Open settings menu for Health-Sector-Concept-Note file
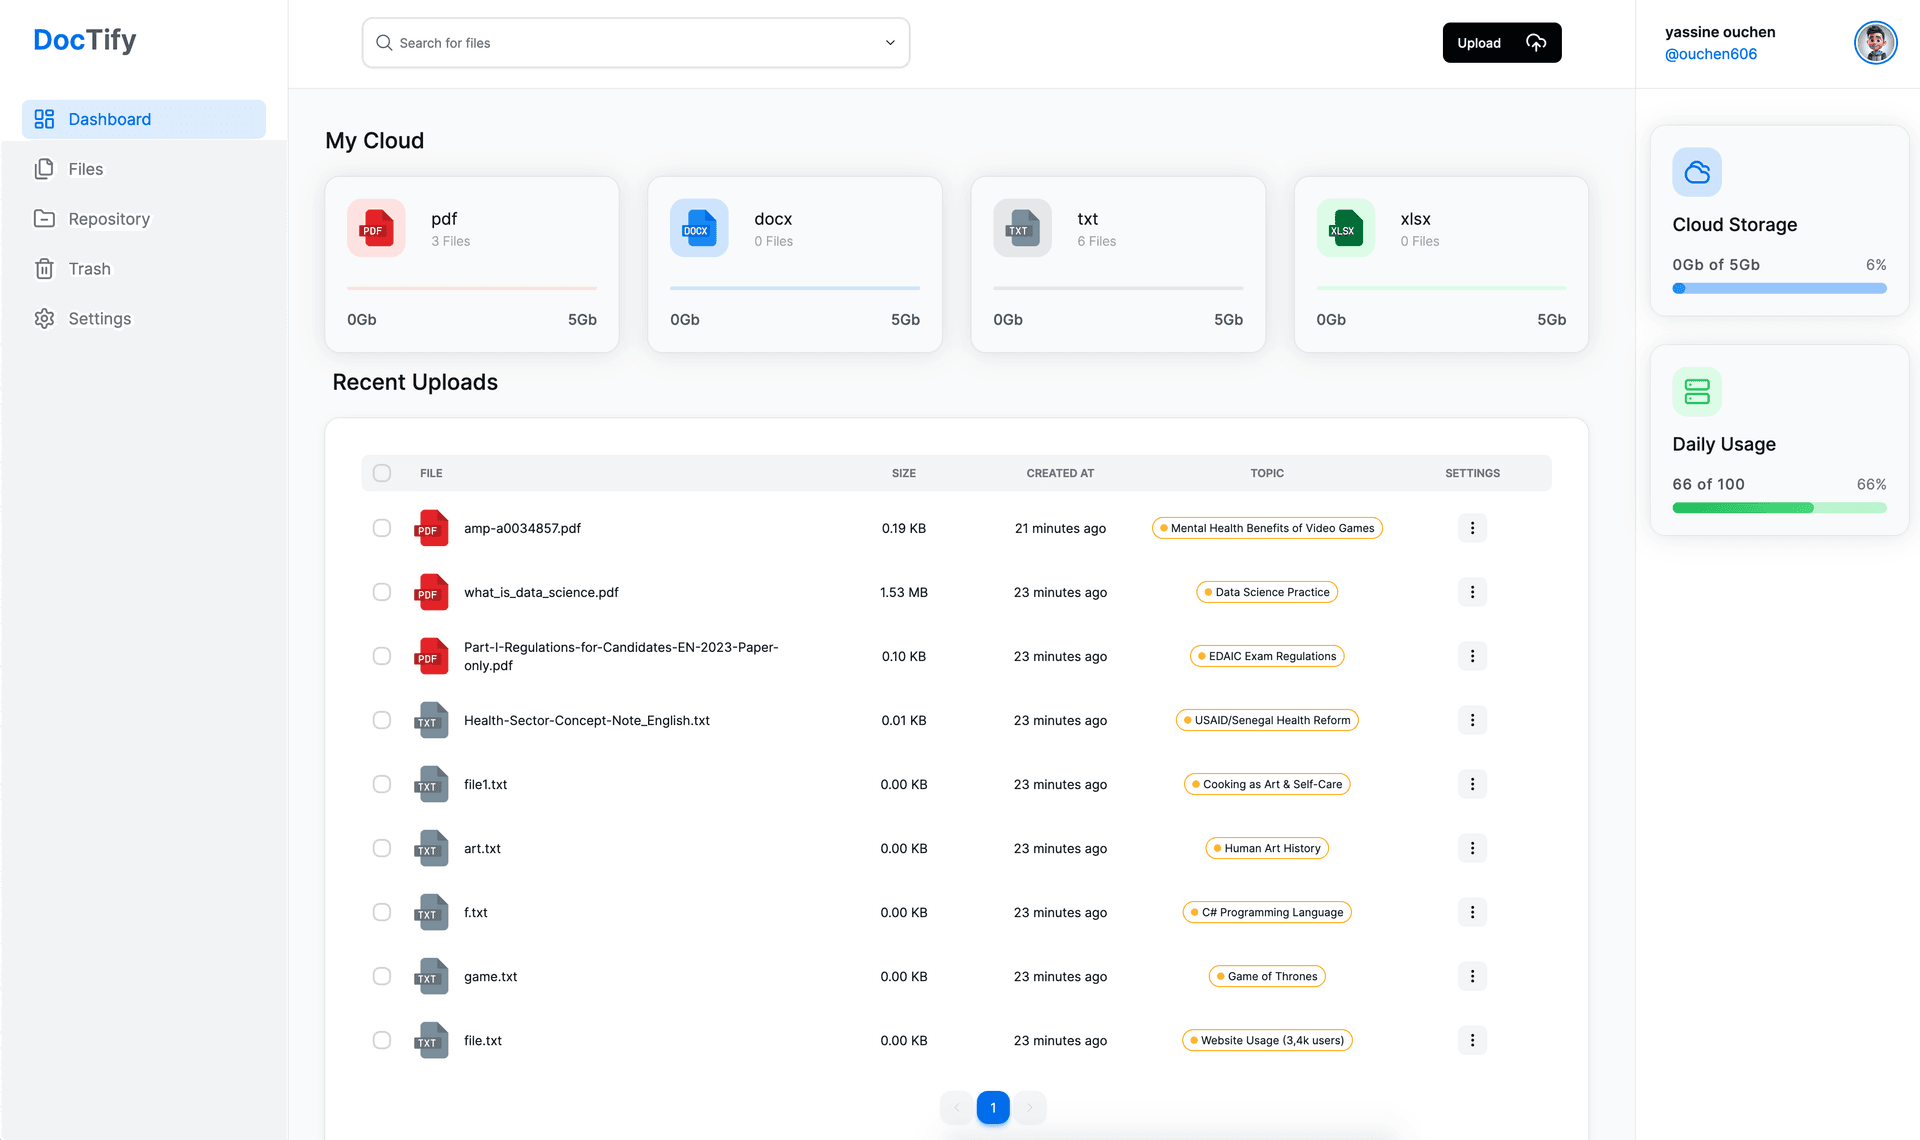Image resolution: width=1920 pixels, height=1140 pixels. 1472,720
